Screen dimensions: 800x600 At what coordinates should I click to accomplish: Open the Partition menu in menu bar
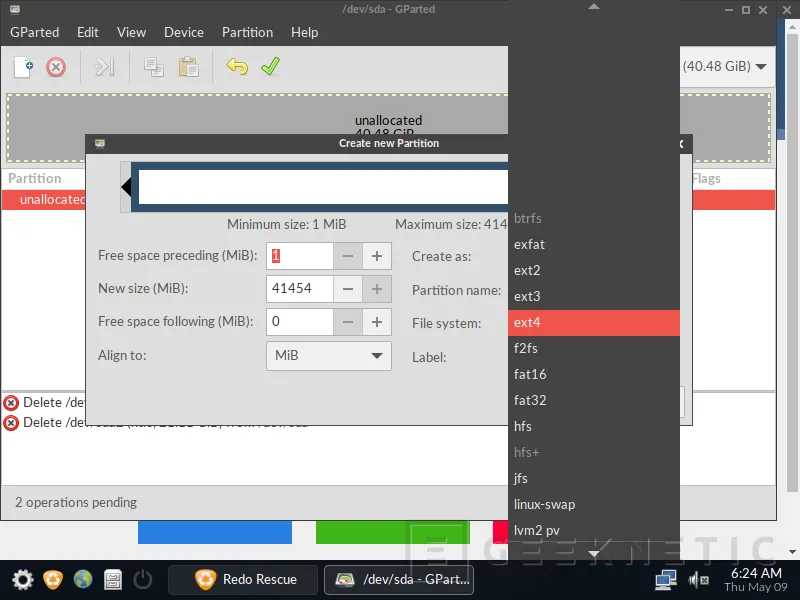tap(247, 32)
